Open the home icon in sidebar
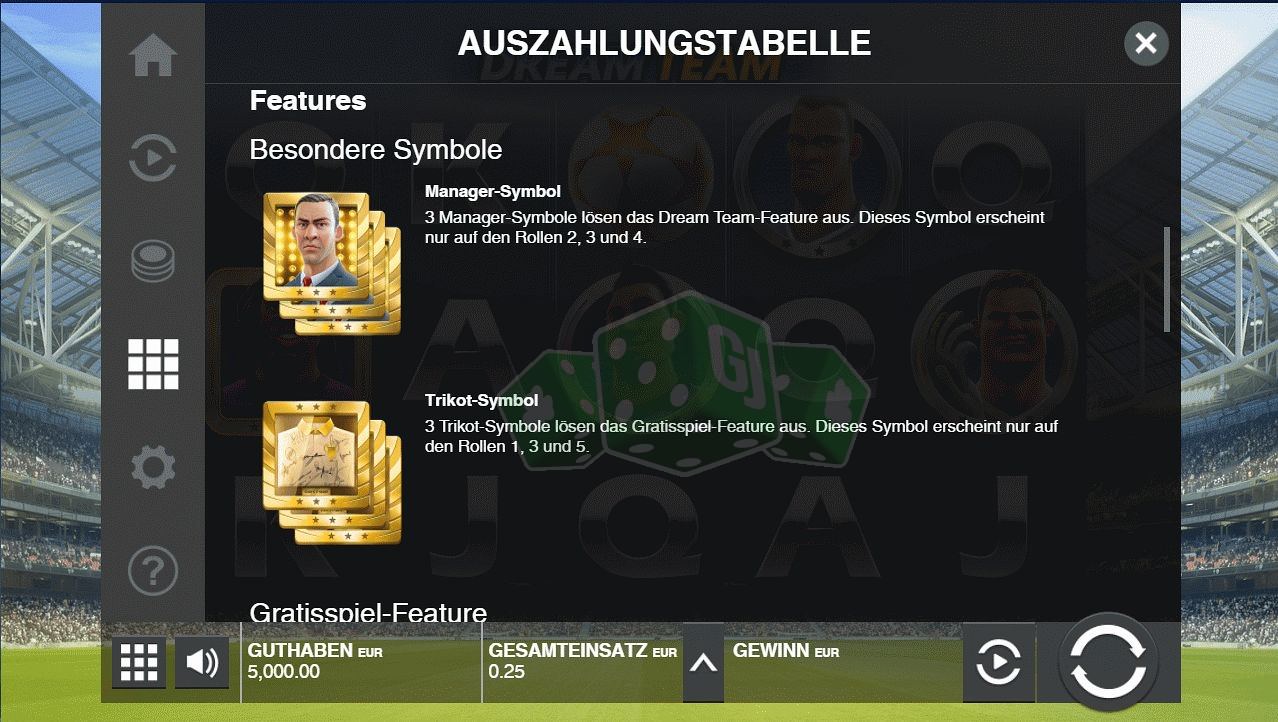 pos(153,55)
